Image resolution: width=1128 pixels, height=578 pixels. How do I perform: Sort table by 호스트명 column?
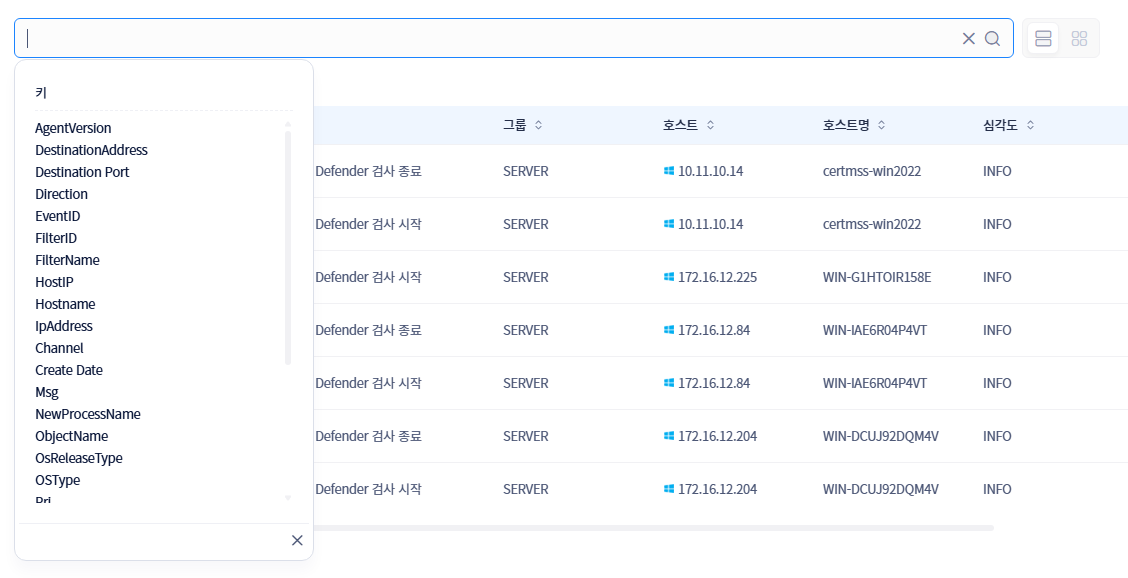[881, 125]
